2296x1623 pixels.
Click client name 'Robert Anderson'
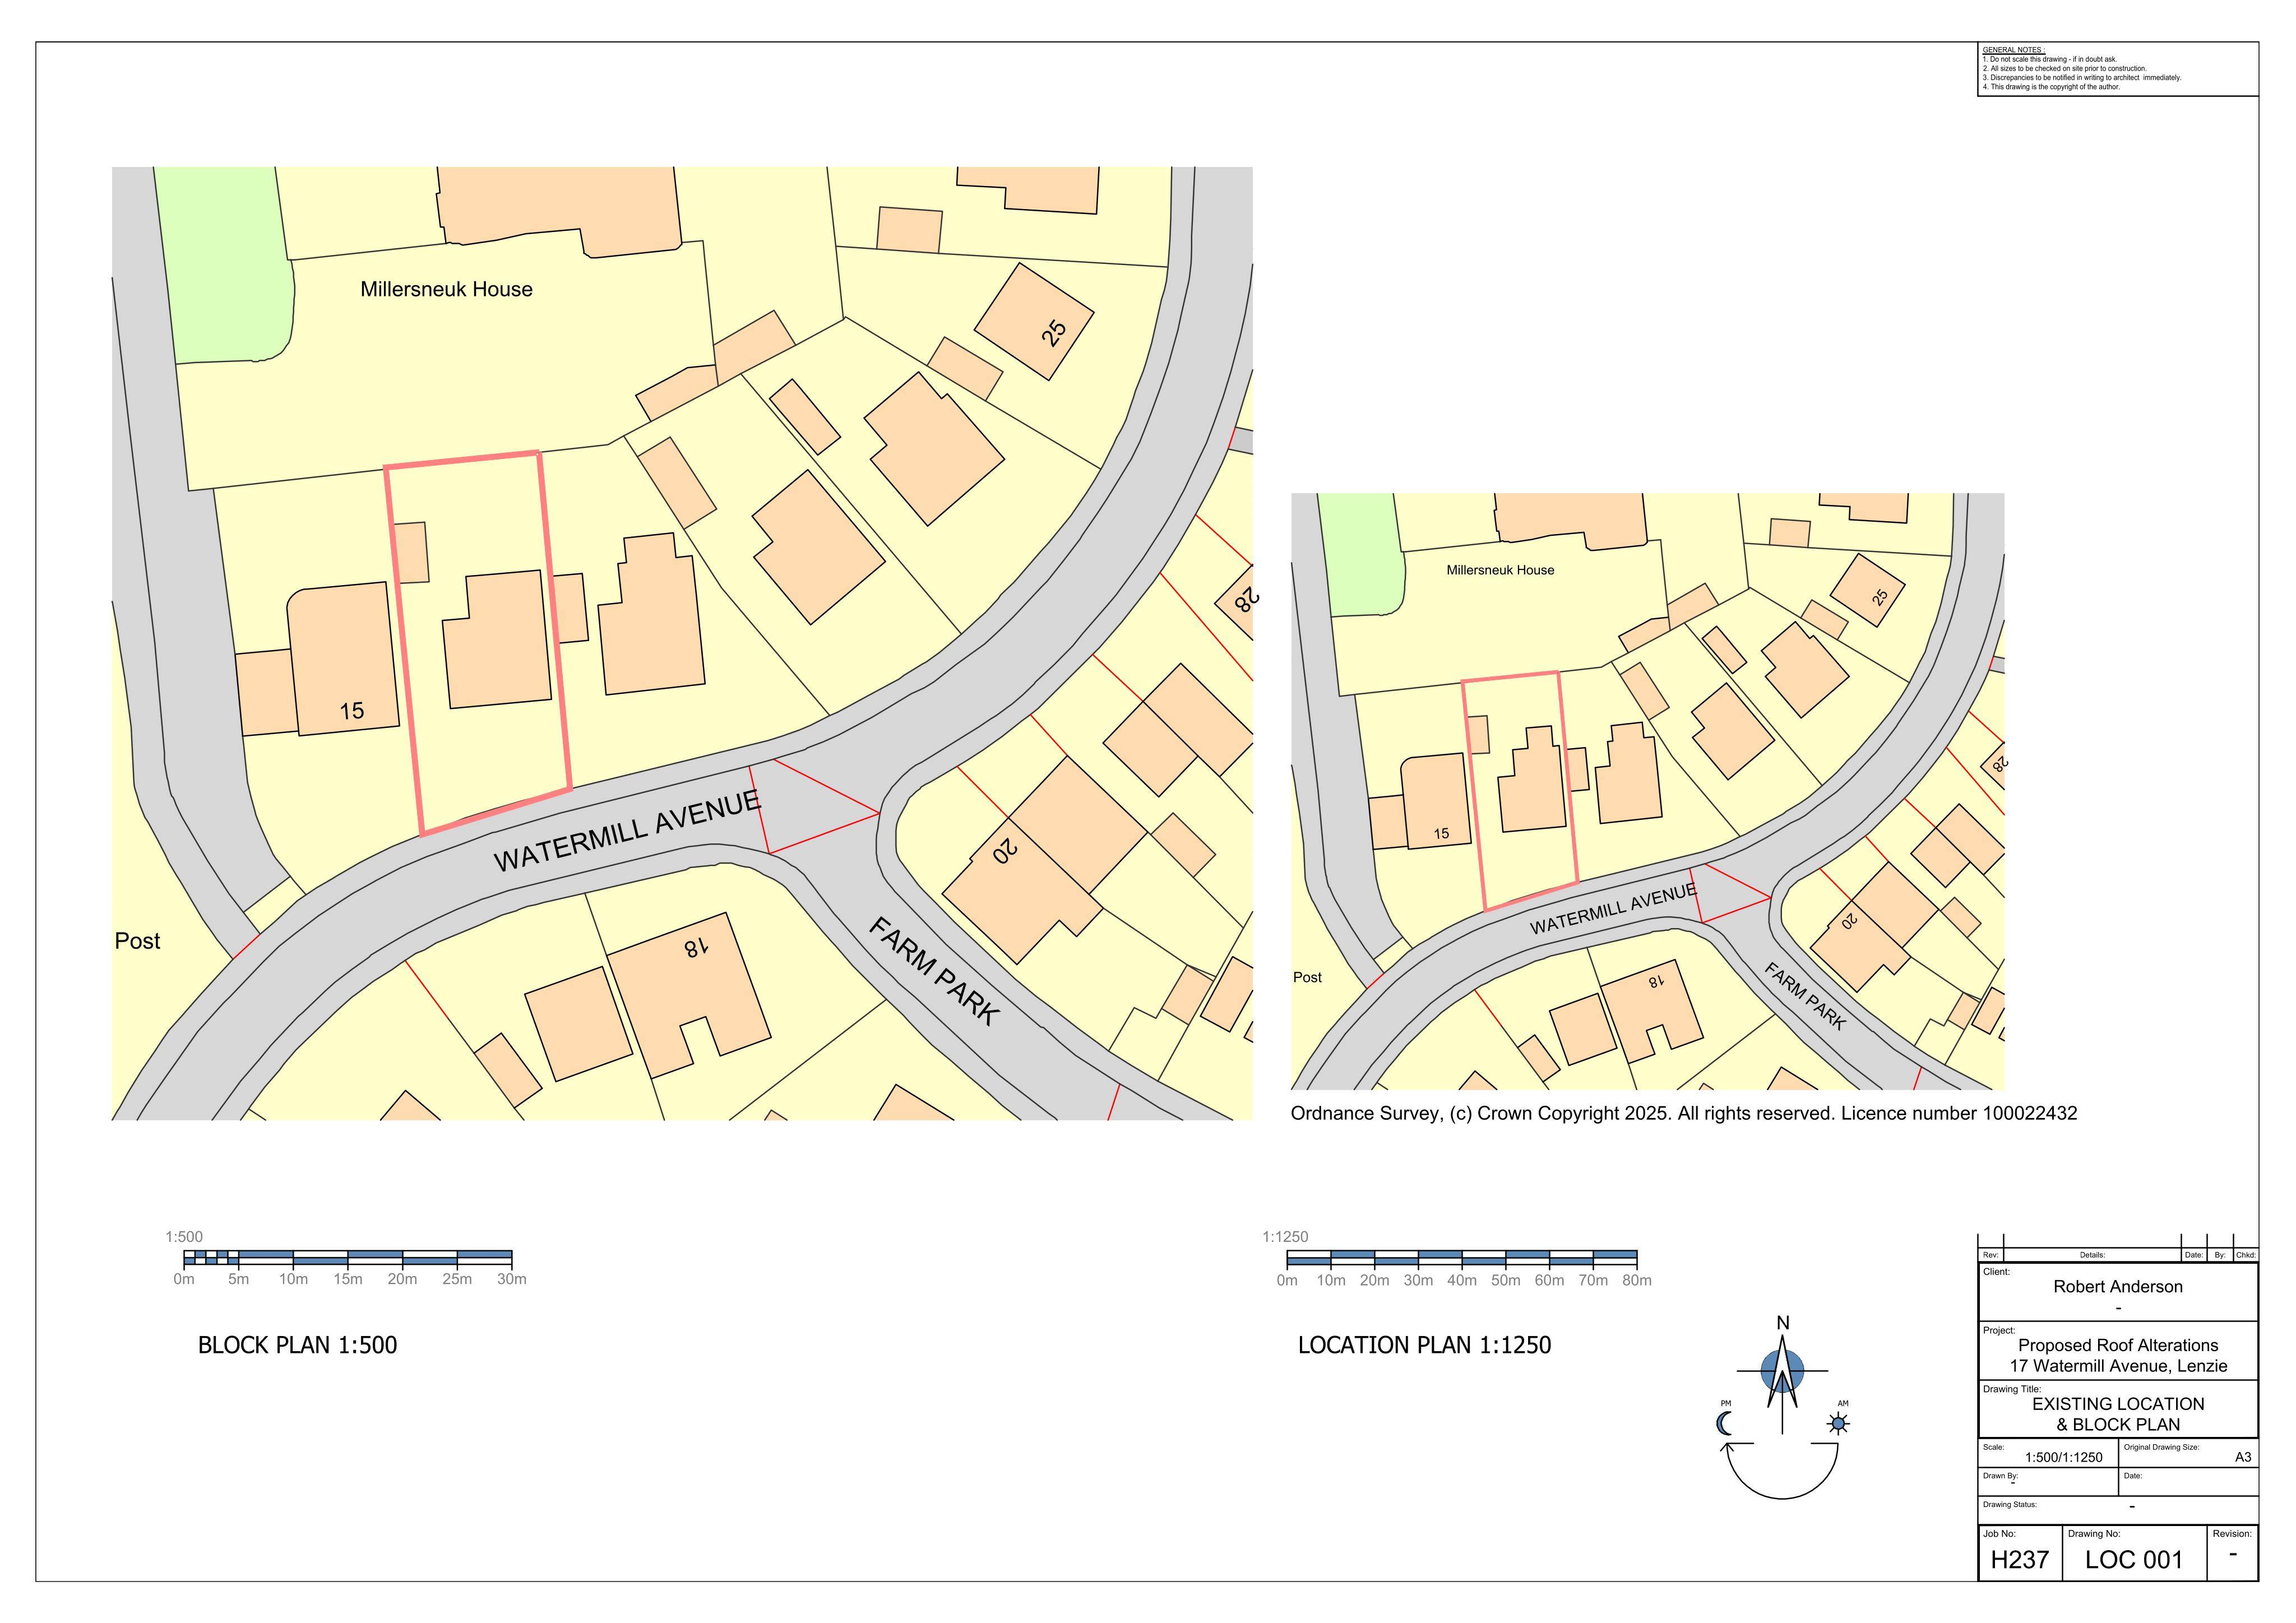pos(2118,1287)
